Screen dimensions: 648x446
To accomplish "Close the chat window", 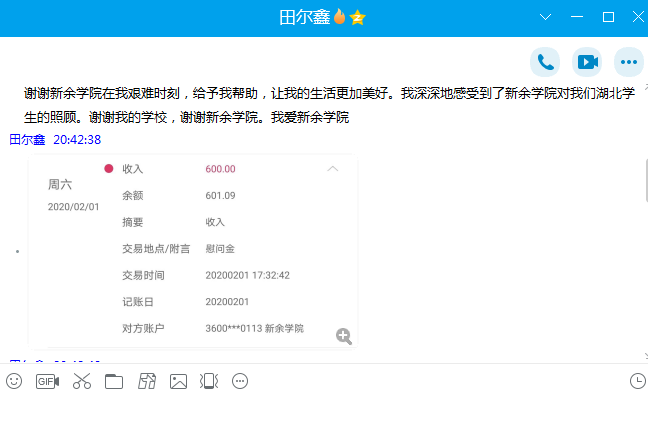I will [x=638, y=17].
